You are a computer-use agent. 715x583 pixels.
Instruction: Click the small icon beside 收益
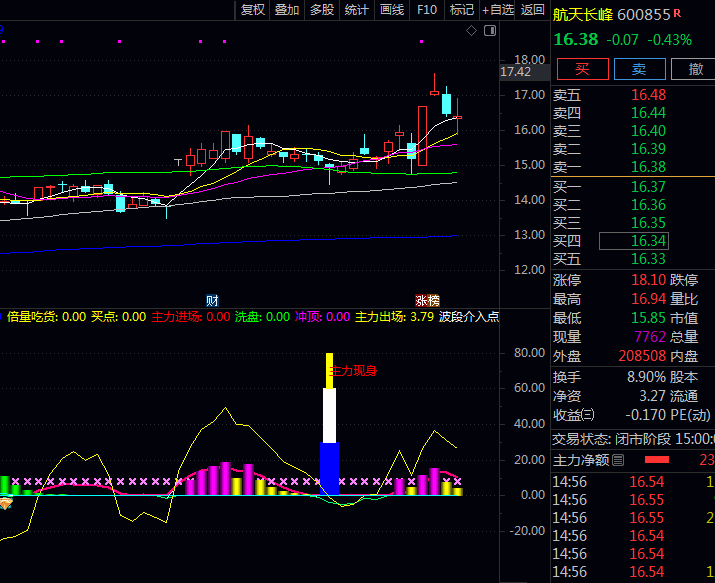point(587,415)
